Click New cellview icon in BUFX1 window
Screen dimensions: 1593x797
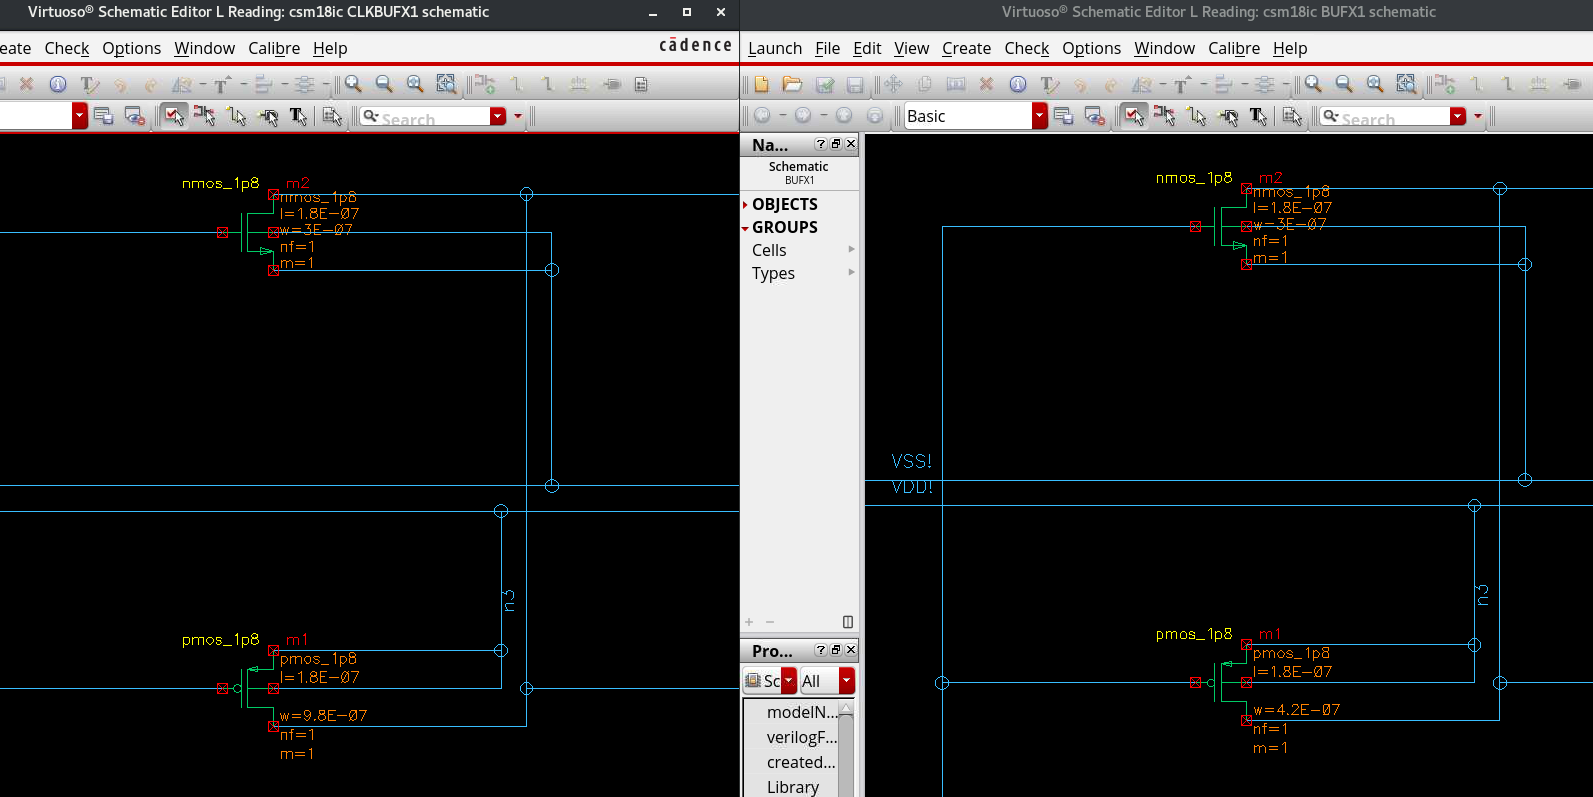point(762,84)
